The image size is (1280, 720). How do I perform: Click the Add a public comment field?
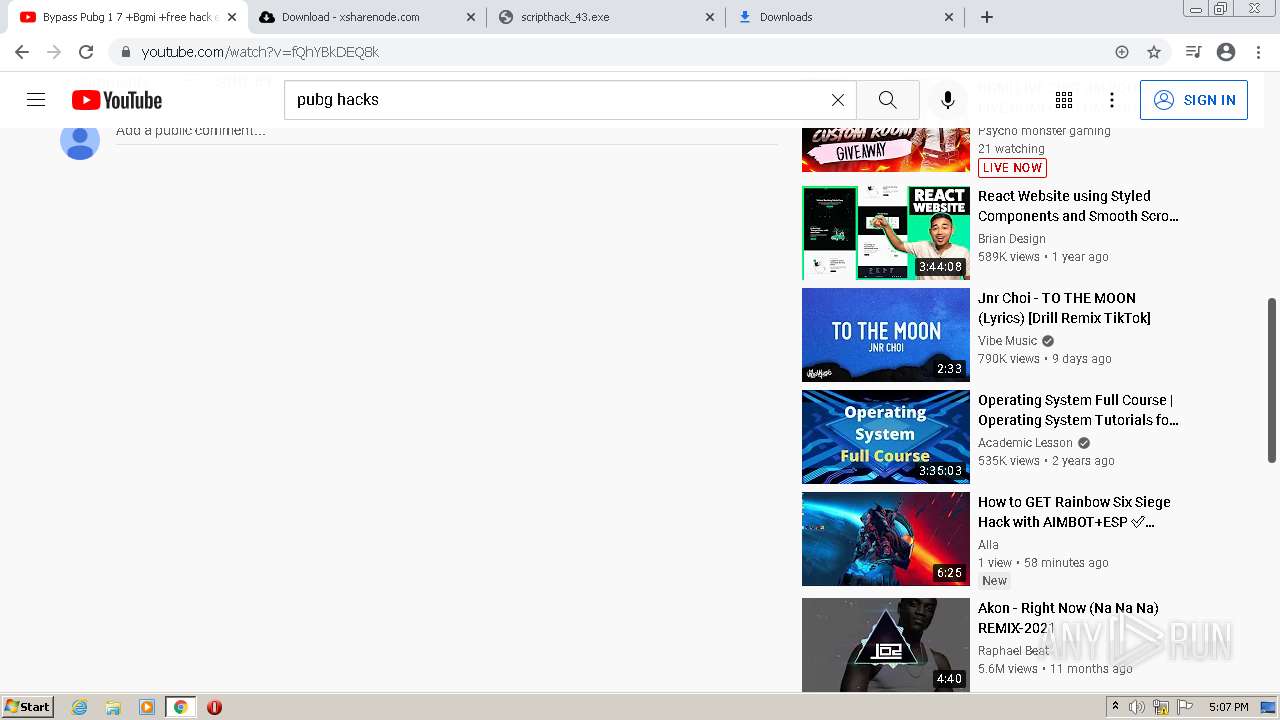tap(447, 131)
